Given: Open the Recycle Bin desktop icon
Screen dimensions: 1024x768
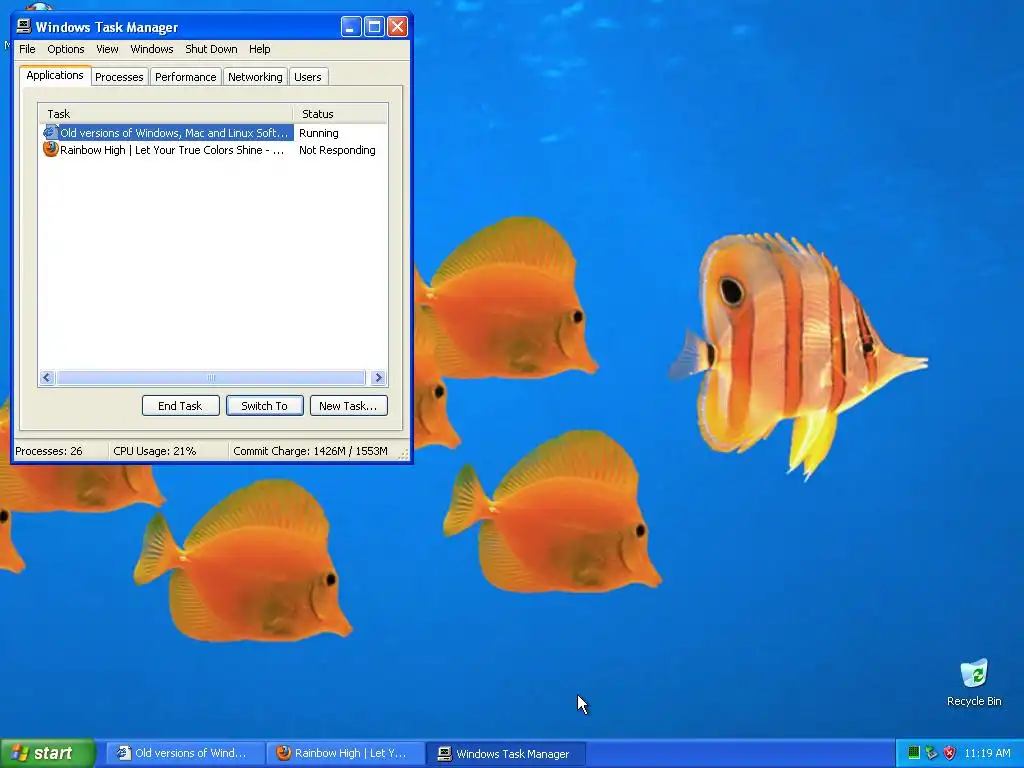Looking at the screenshot, I should coord(974,683).
